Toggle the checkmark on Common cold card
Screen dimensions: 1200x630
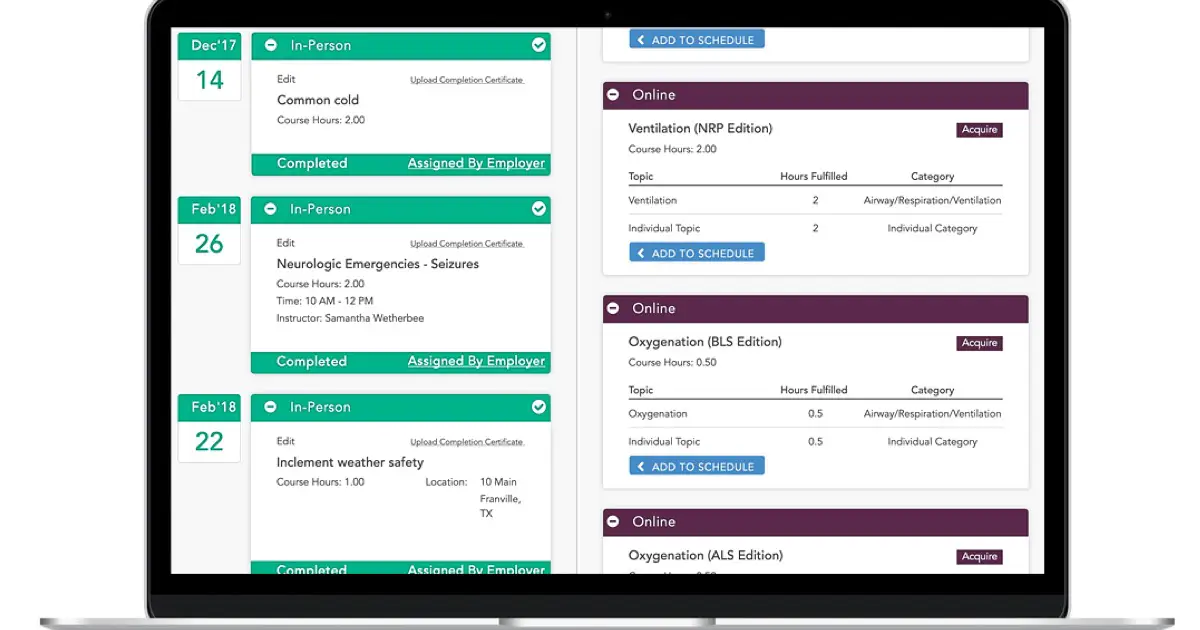[539, 45]
